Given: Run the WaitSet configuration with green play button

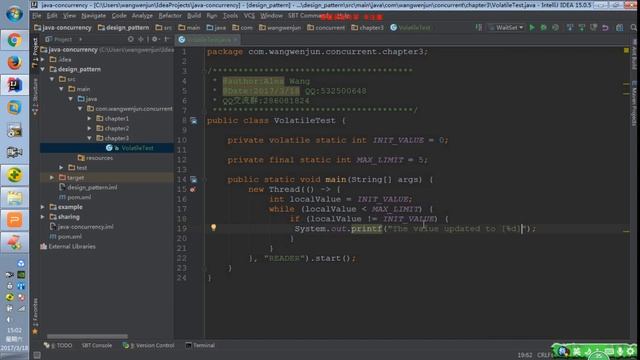Looking at the screenshot, I should (x=532, y=27).
